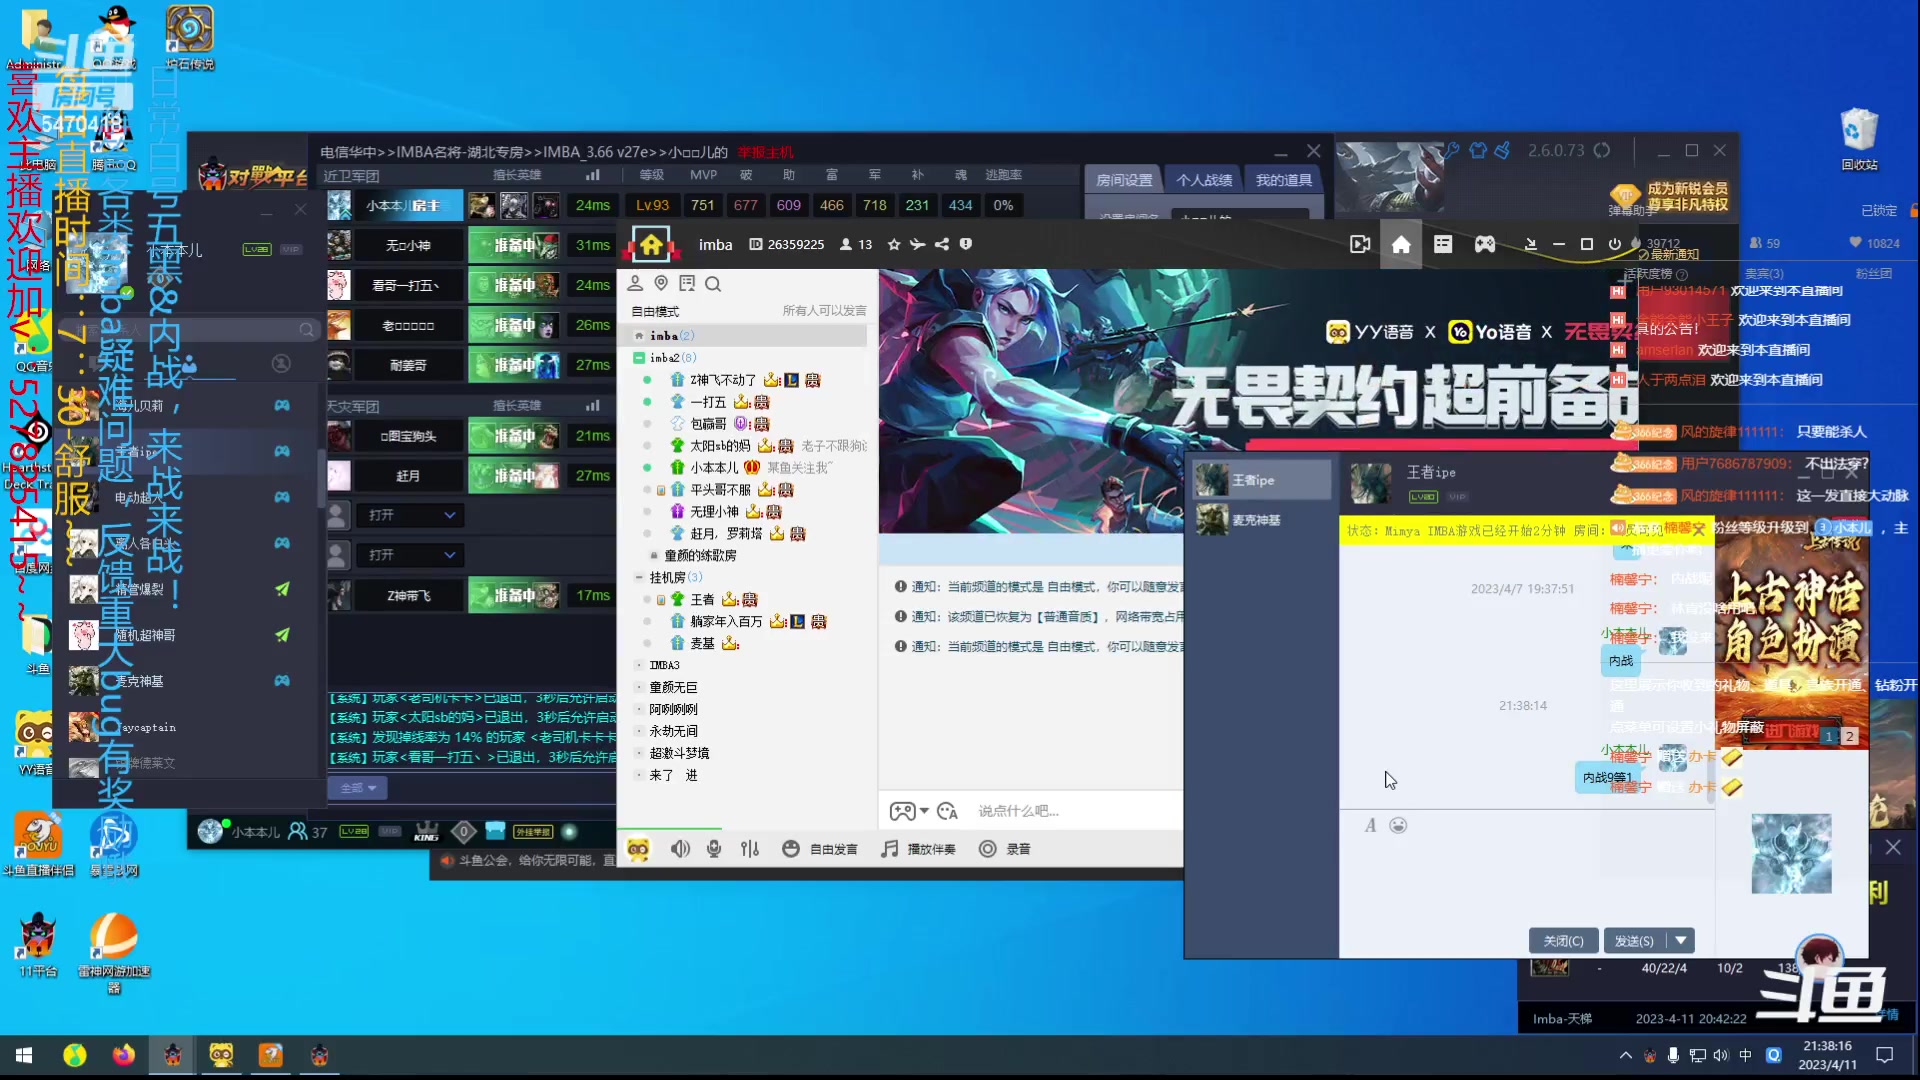Viewport: 1920px width, 1080px height.
Task: Click 关闭(C) button in chat window
Action: point(1563,940)
